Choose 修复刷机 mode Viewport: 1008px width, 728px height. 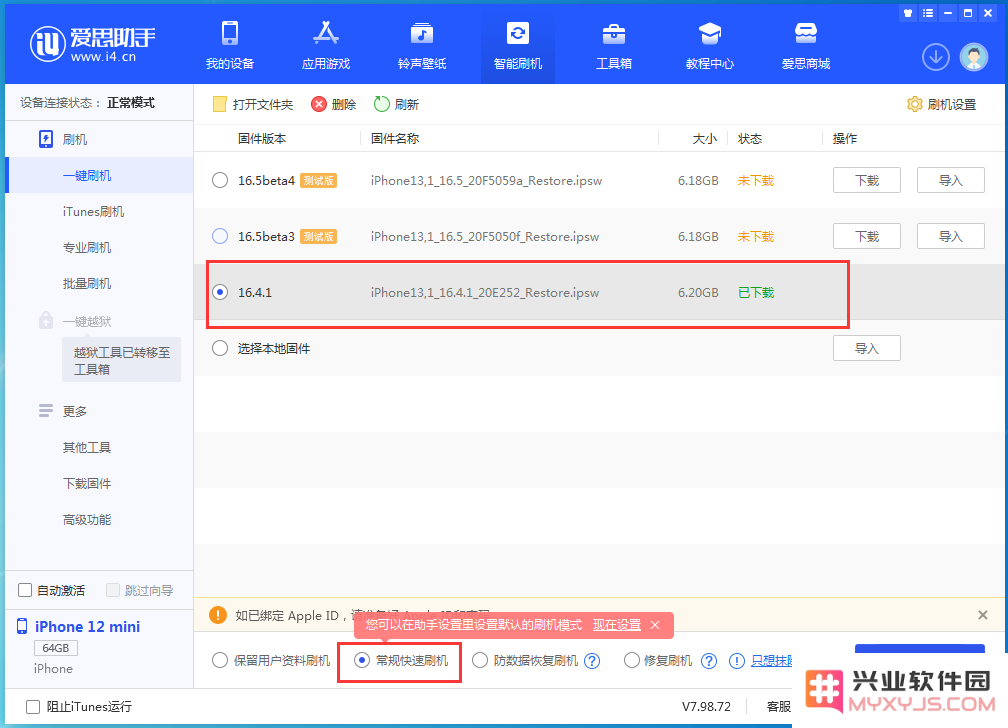point(632,660)
